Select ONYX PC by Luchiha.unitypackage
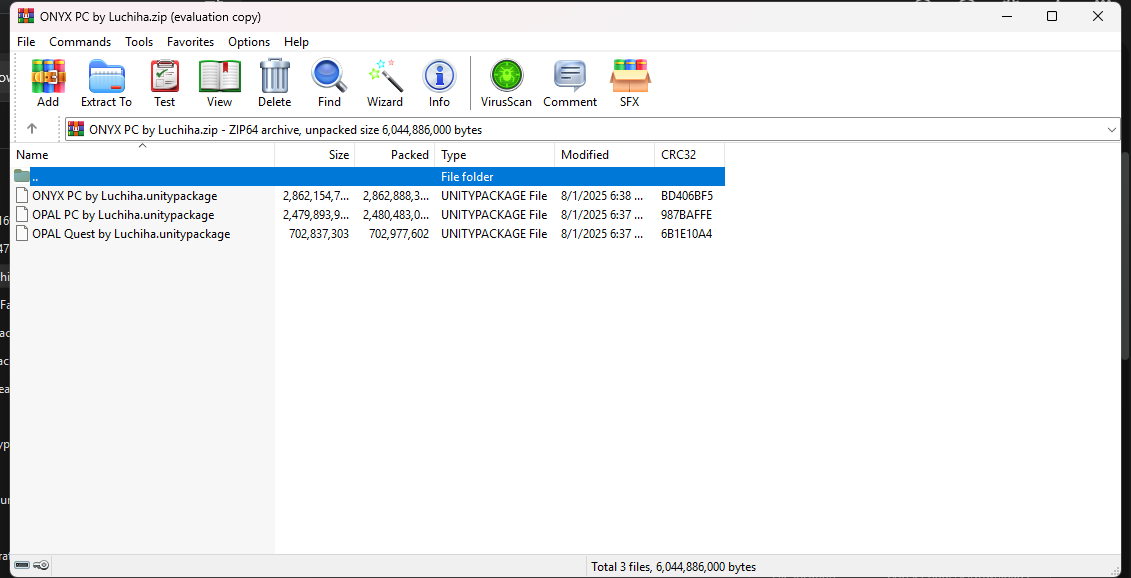1131x578 pixels. tap(125, 196)
